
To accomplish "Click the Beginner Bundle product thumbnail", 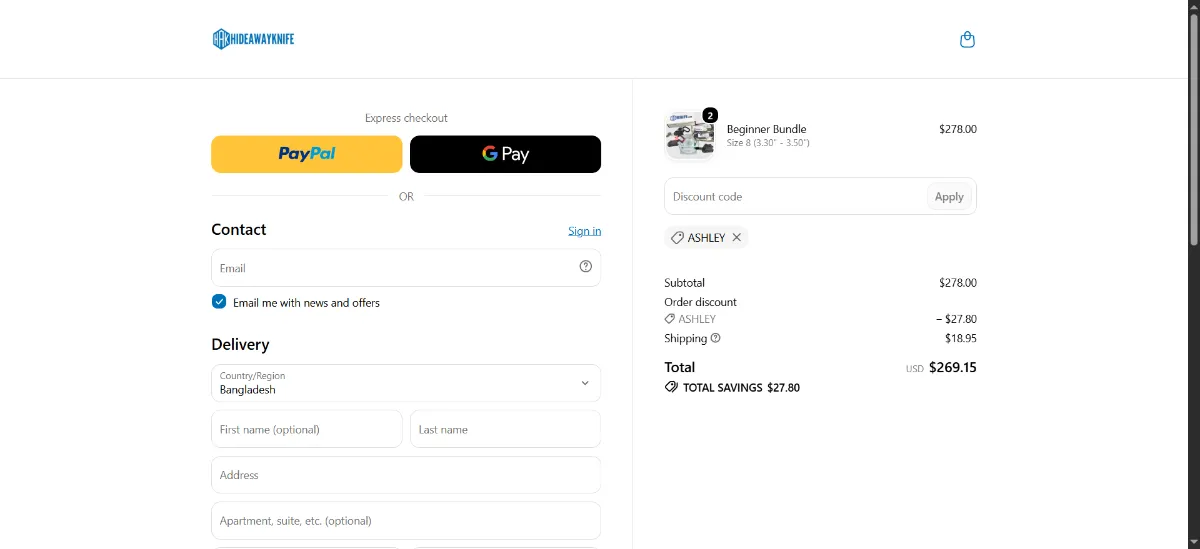I will click(x=689, y=136).
